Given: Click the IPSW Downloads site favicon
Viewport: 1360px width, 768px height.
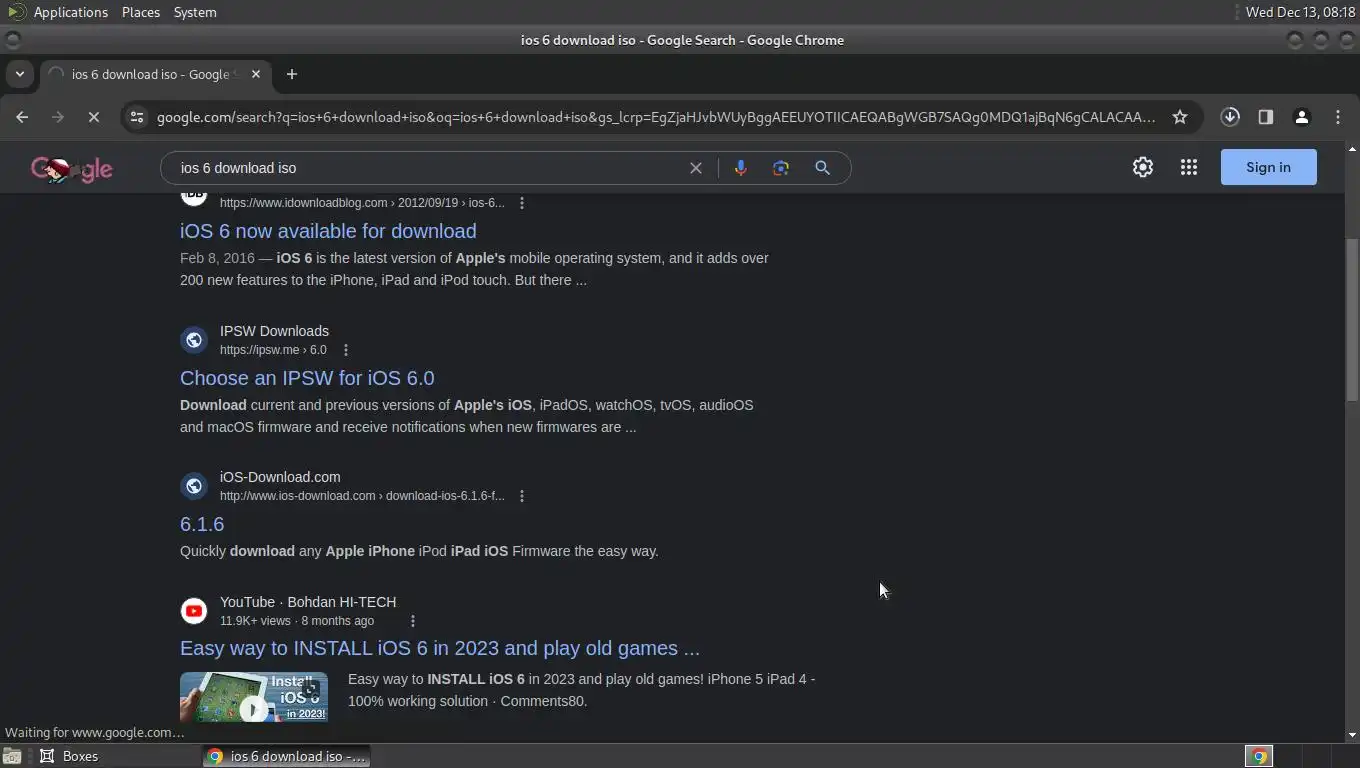Looking at the screenshot, I should pyautogui.click(x=194, y=340).
